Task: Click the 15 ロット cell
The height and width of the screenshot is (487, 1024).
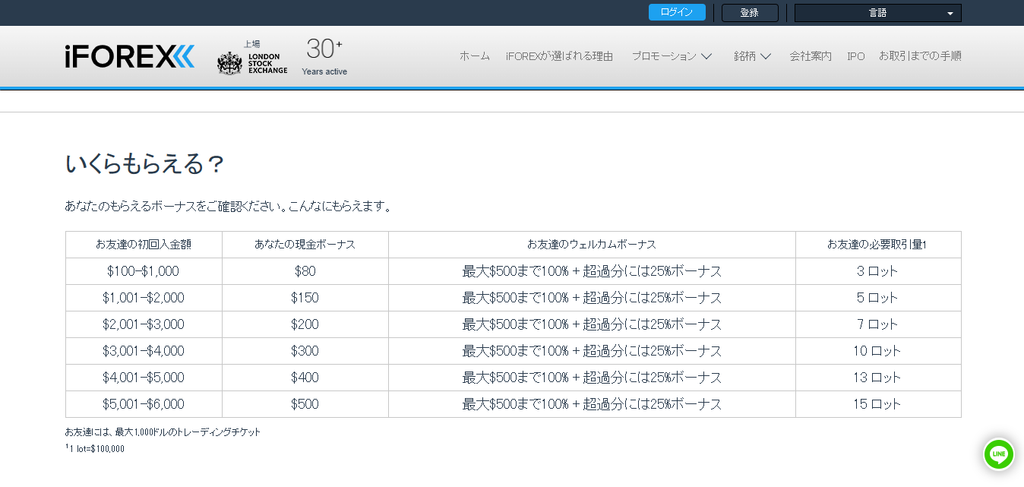Action: click(878, 405)
